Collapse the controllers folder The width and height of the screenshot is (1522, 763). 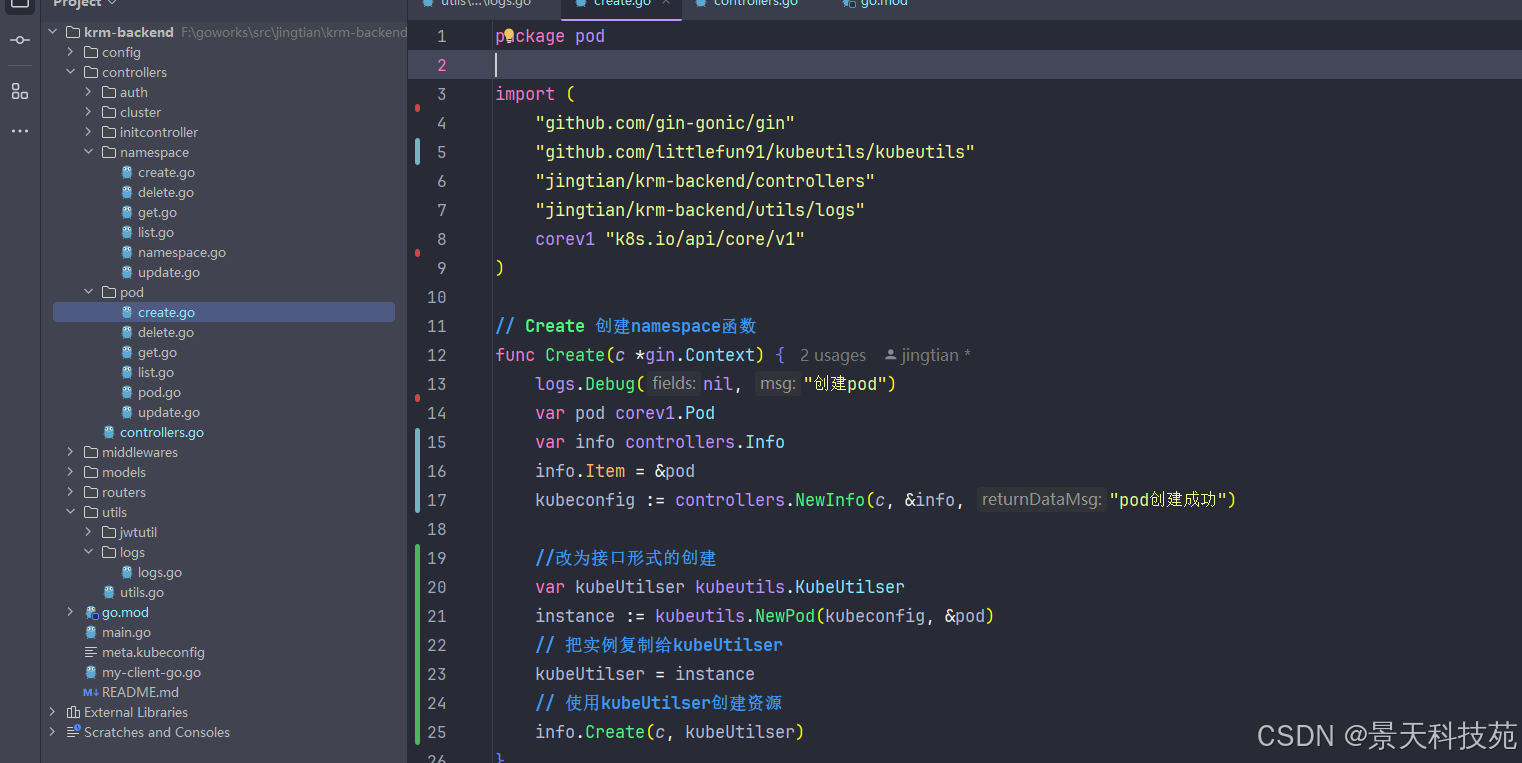click(70, 72)
